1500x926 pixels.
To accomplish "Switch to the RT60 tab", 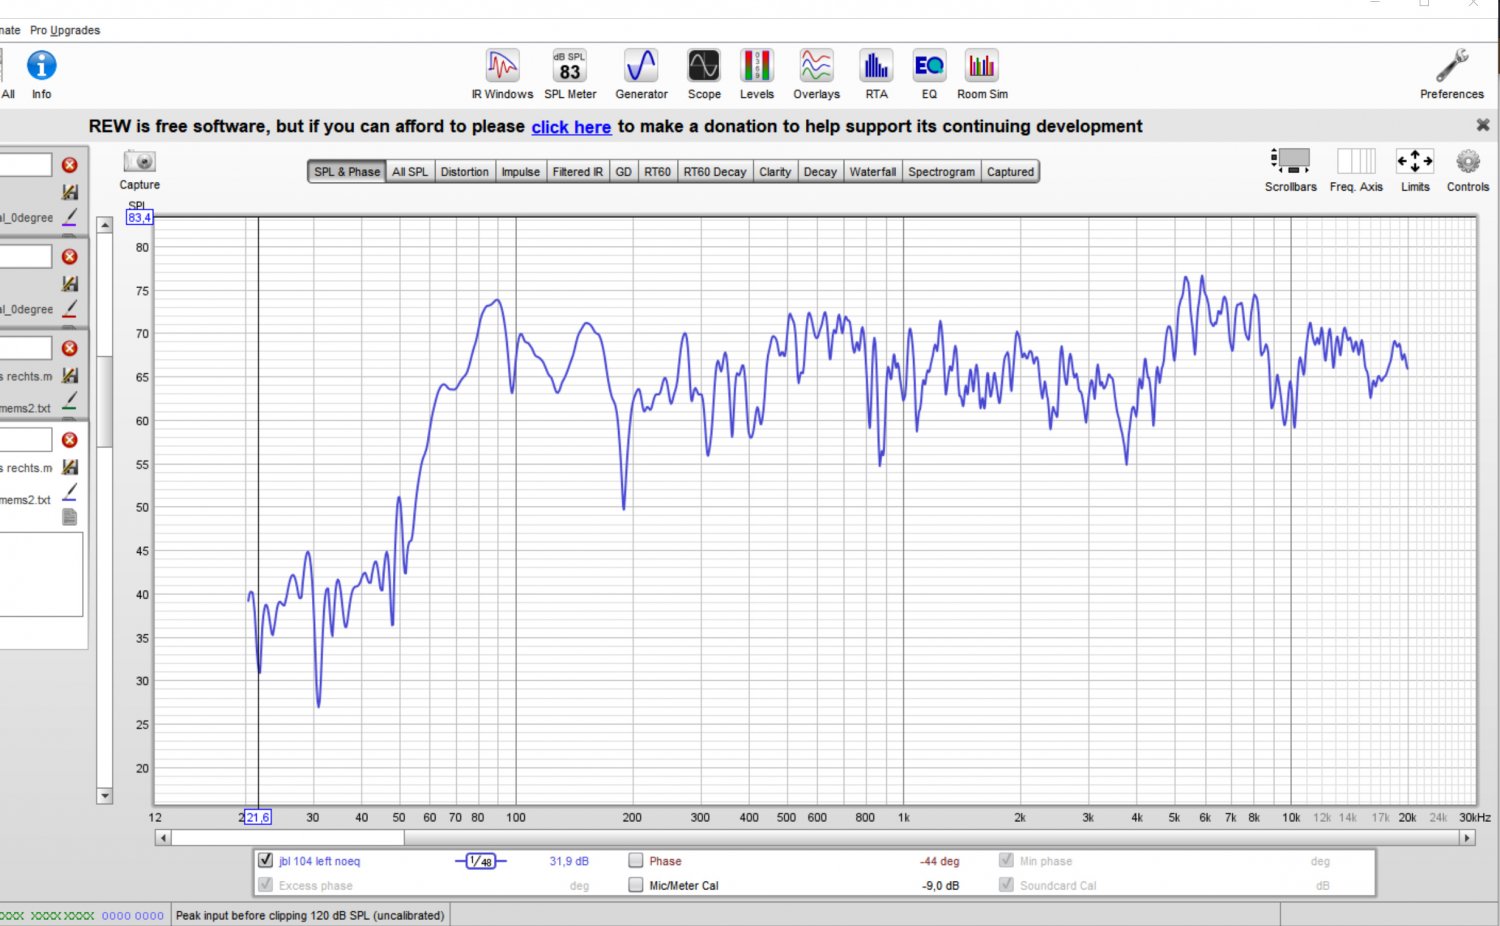I will pyautogui.click(x=658, y=172).
